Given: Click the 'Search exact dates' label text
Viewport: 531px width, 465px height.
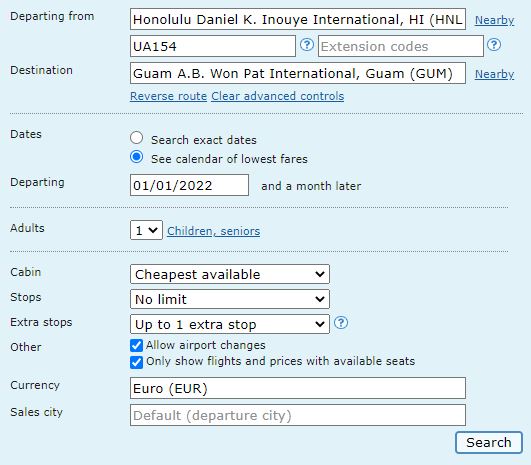Looking at the screenshot, I should tap(204, 140).
